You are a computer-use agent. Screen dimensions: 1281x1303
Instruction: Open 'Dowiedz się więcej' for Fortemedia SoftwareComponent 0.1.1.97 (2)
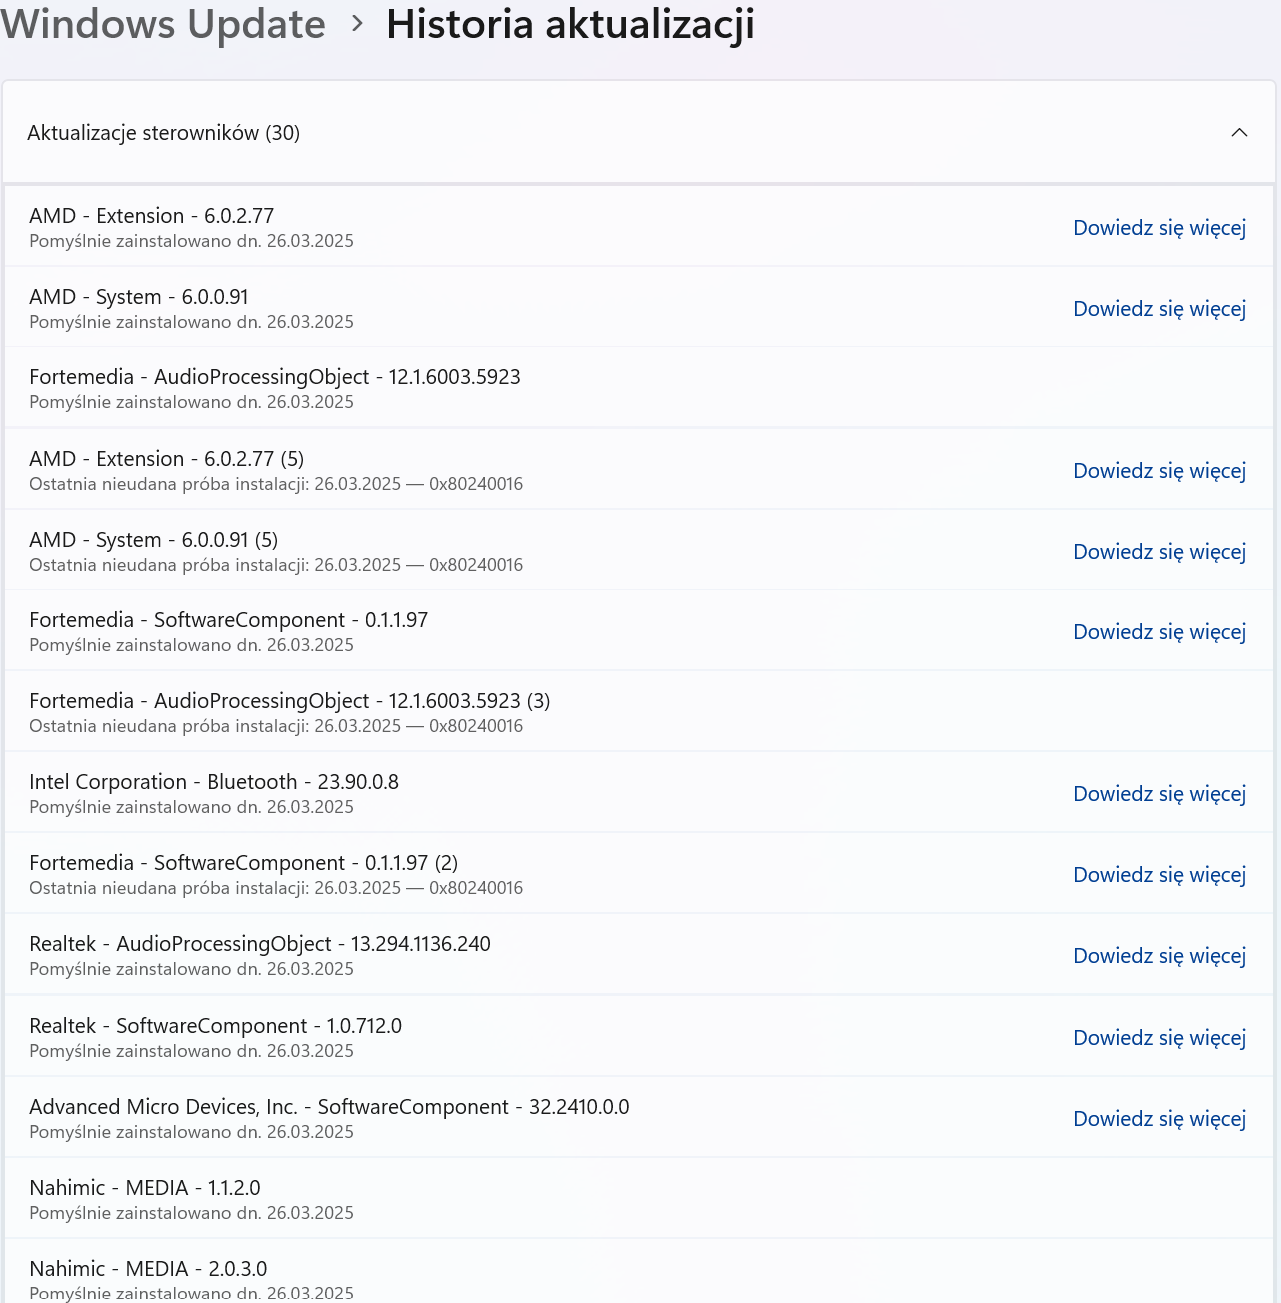click(x=1159, y=875)
